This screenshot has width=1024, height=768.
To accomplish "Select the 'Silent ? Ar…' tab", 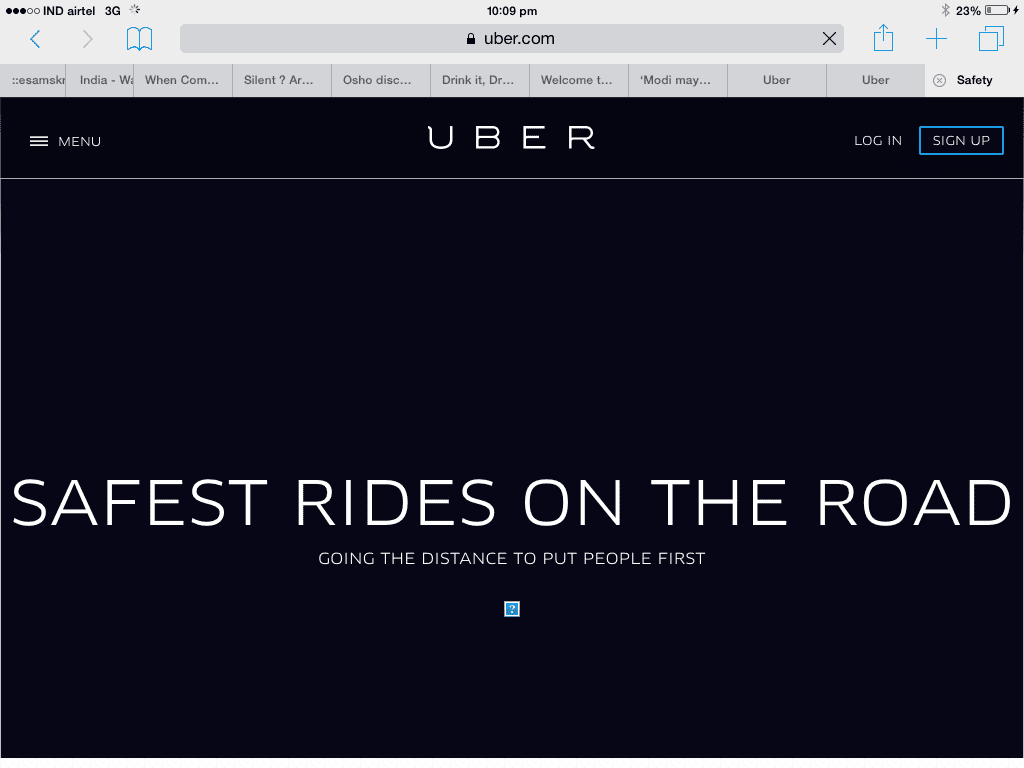I will pyautogui.click(x=281, y=80).
